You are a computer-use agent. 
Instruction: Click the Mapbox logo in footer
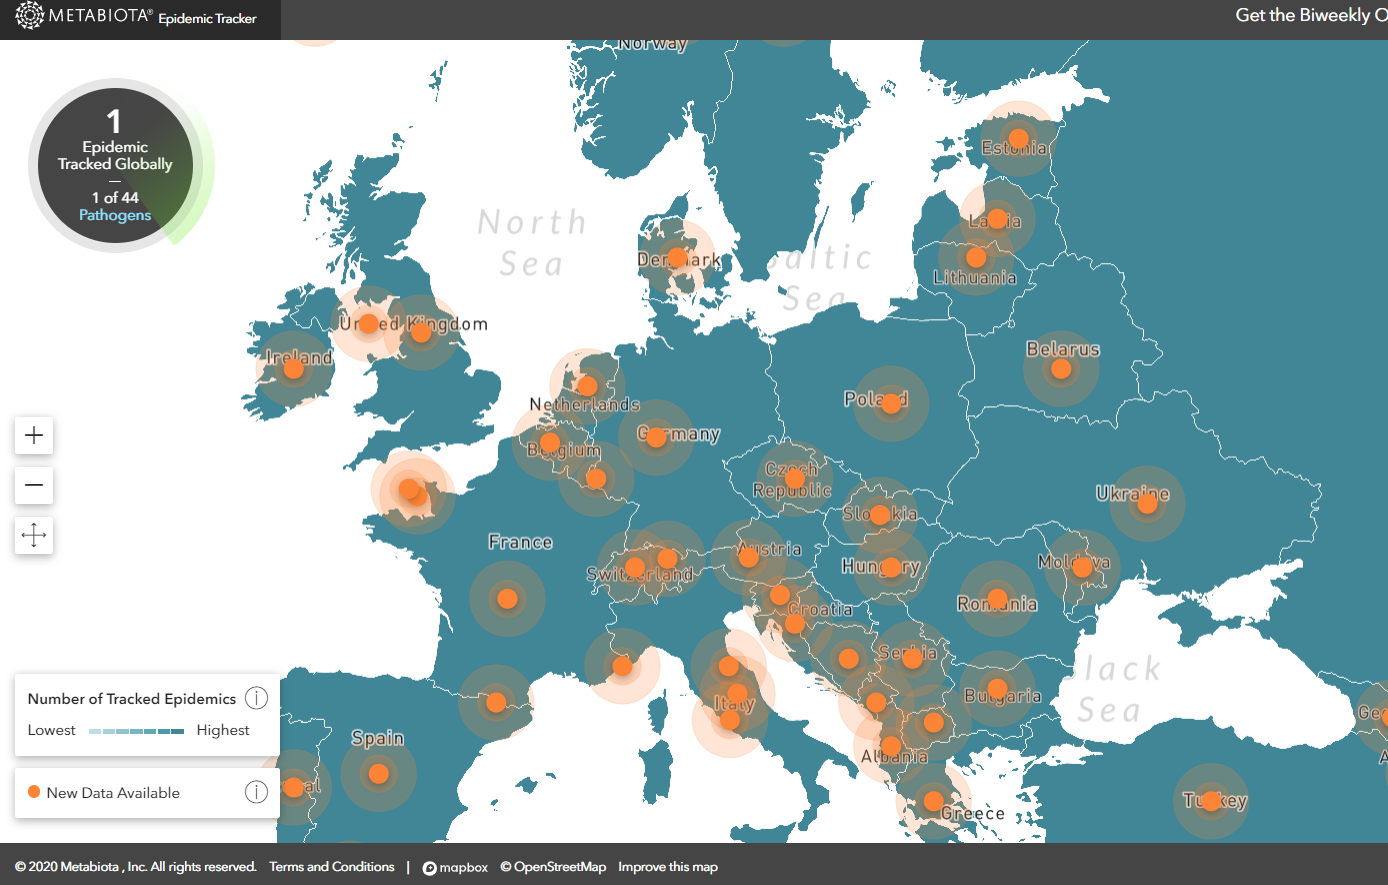[x=455, y=867]
